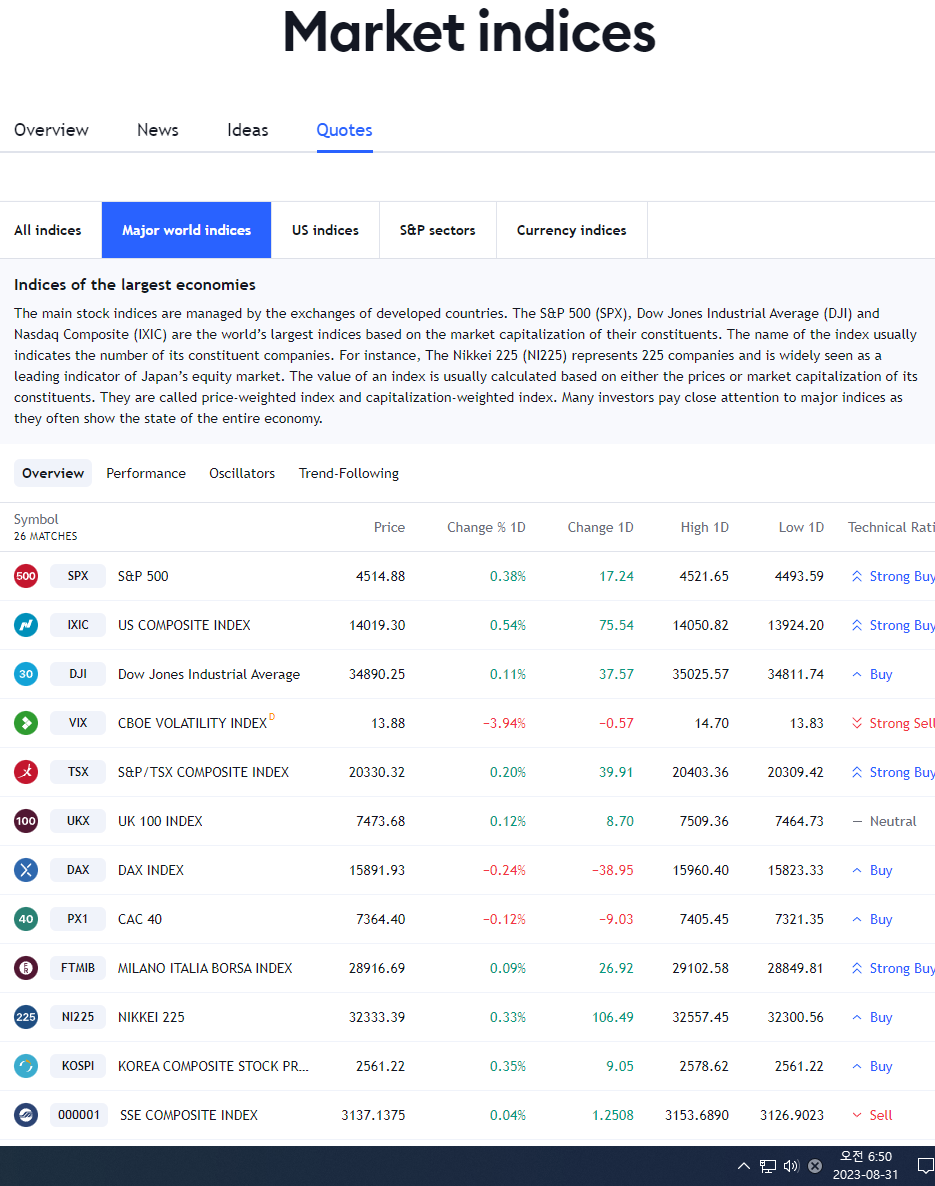Choose the Oscillators table view
Viewport: 935px width, 1186px height.
click(x=242, y=473)
